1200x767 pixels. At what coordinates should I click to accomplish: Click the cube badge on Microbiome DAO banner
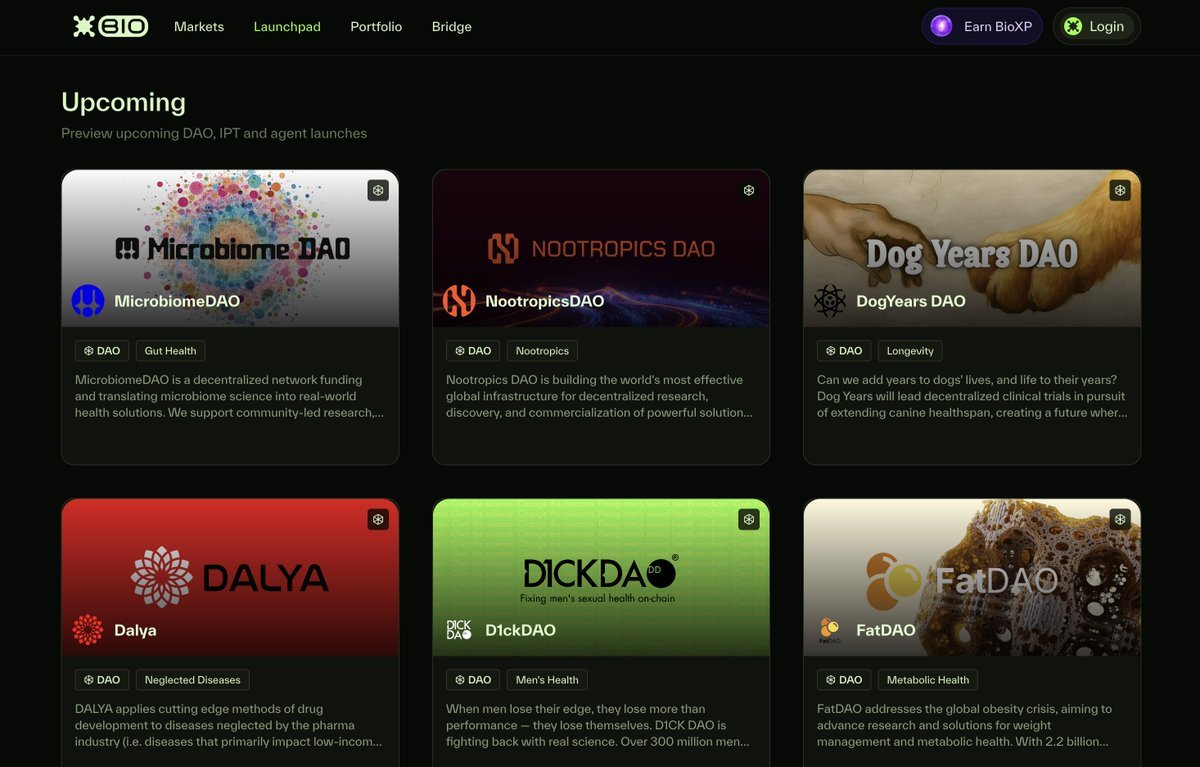click(378, 190)
